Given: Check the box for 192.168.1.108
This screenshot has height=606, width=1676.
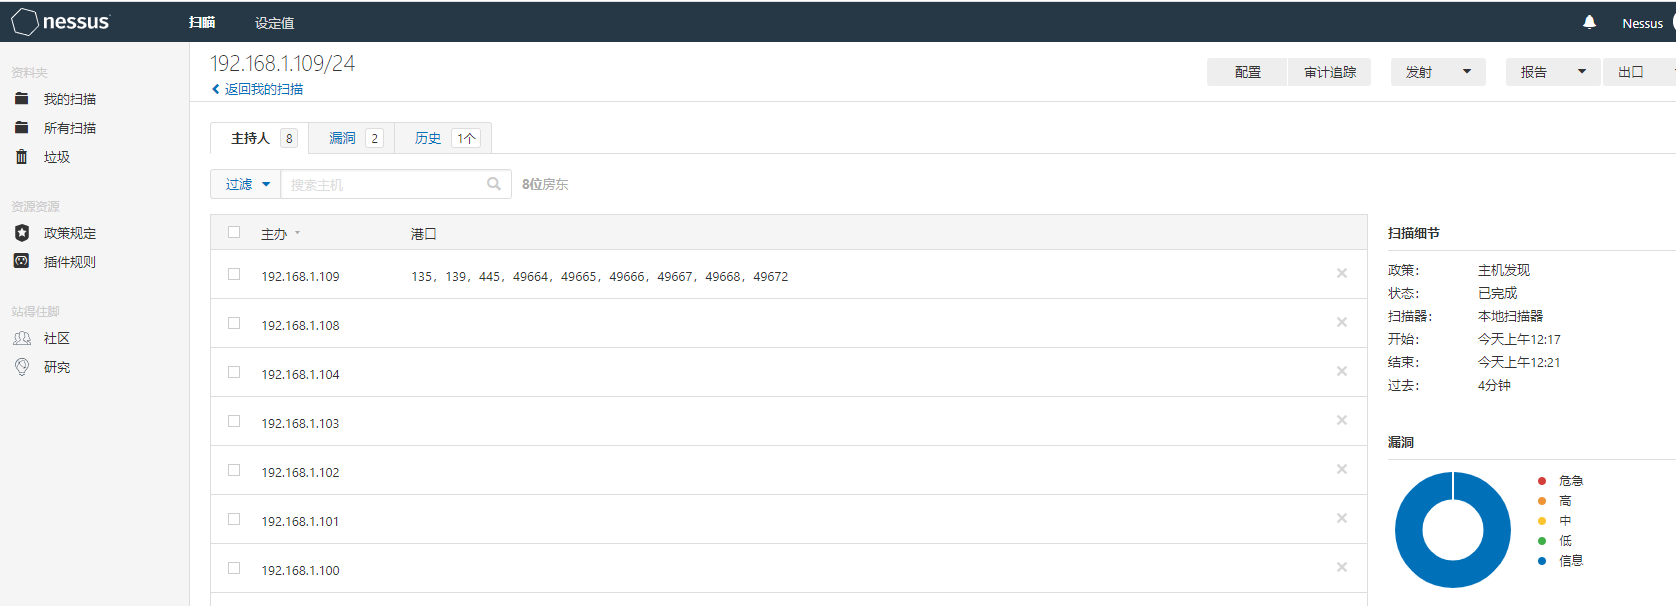Looking at the screenshot, I should [234, 323].
